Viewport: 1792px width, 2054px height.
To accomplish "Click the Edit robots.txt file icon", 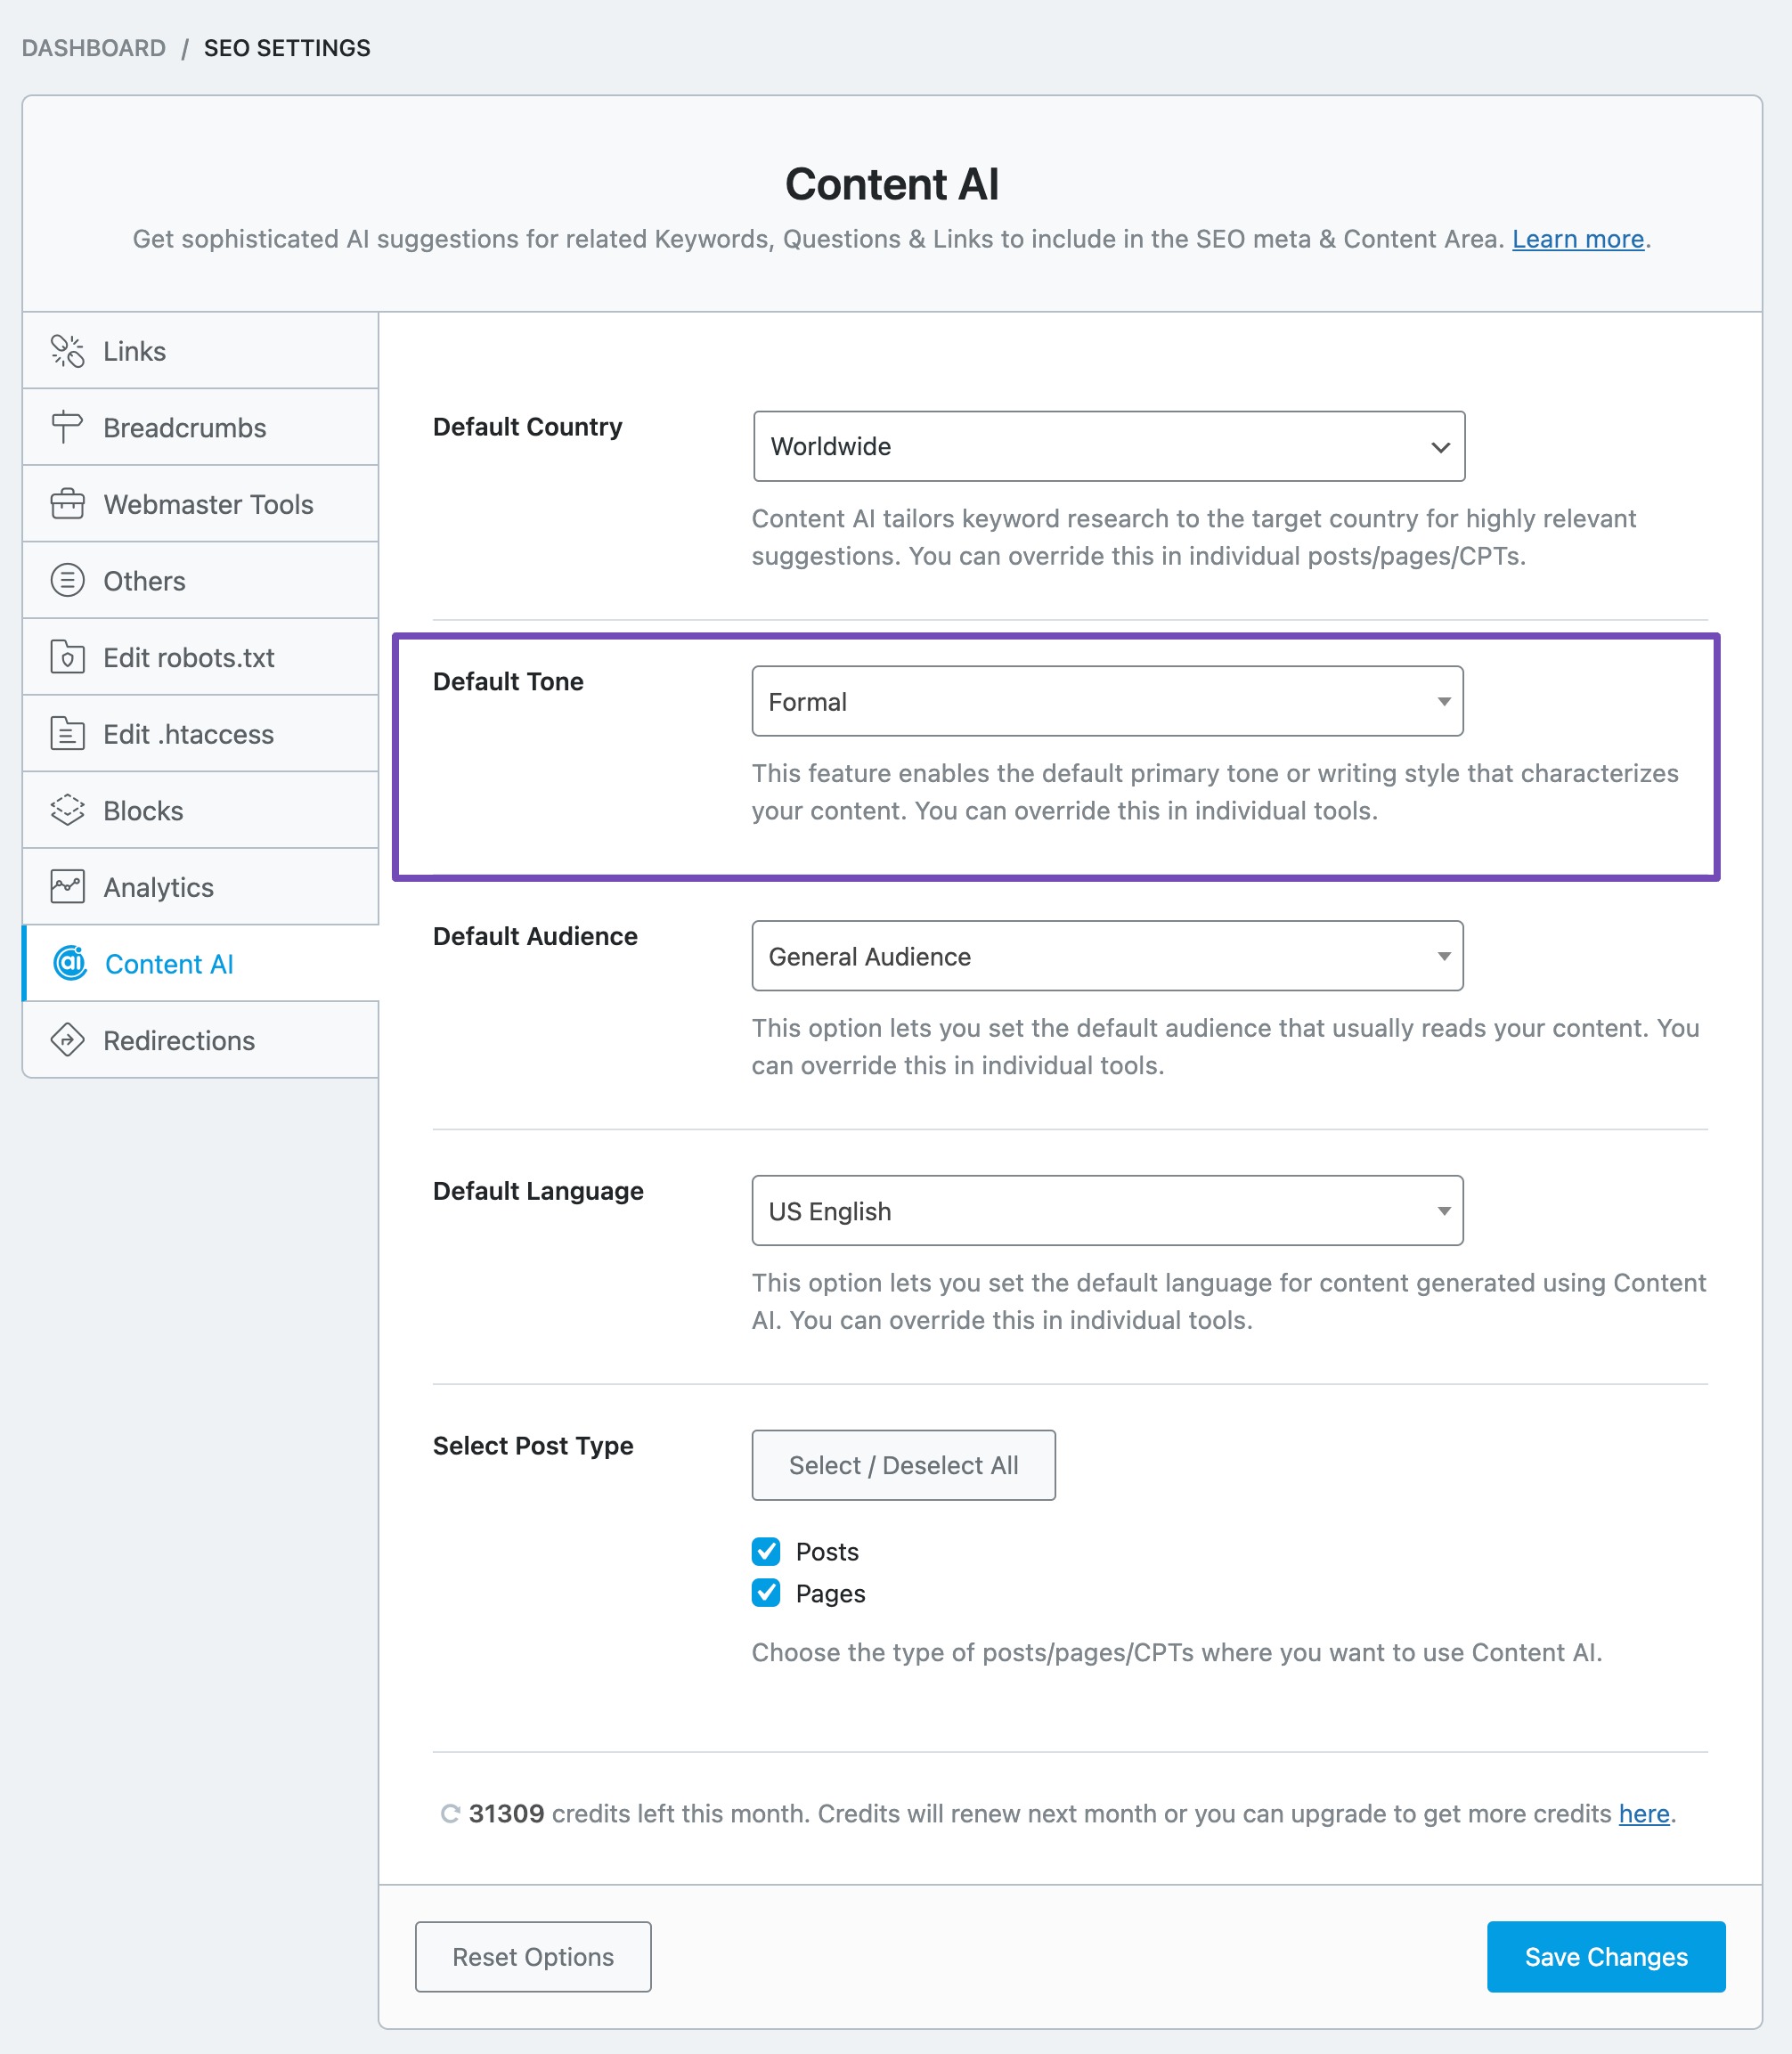I will pyautogui.click(x=67, y=657).
